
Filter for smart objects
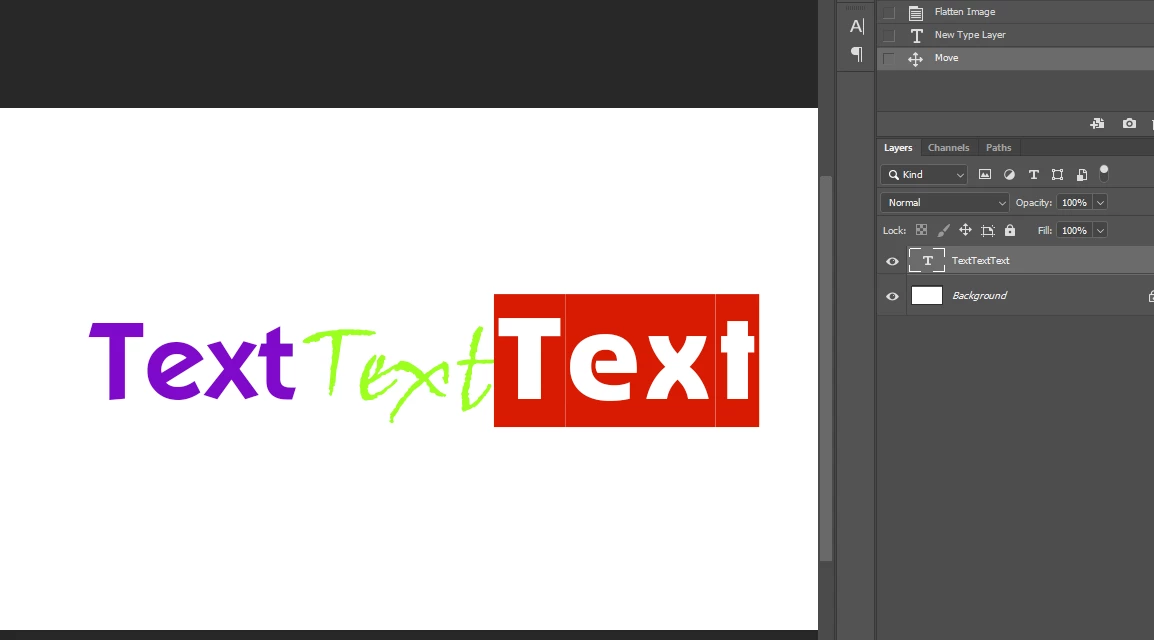point(1082,174)
